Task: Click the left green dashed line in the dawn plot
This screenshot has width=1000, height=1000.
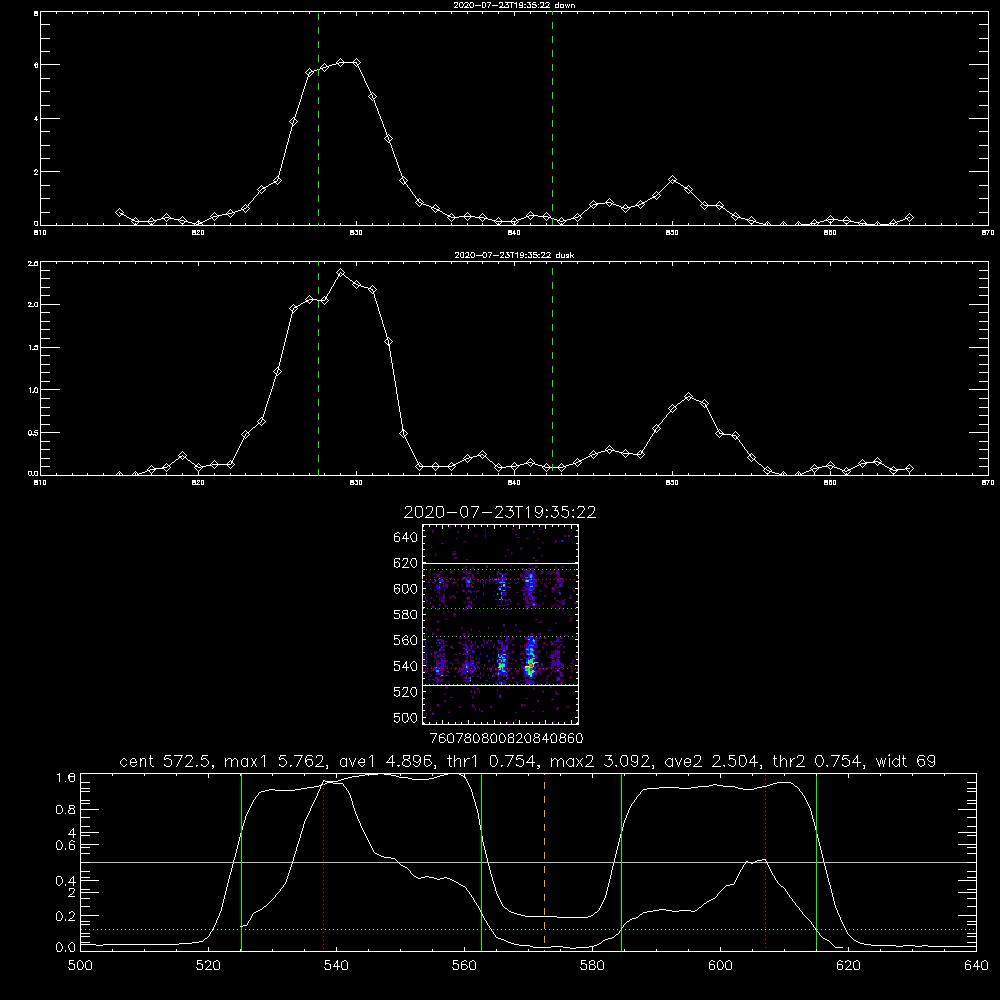Action: (318, 118)
